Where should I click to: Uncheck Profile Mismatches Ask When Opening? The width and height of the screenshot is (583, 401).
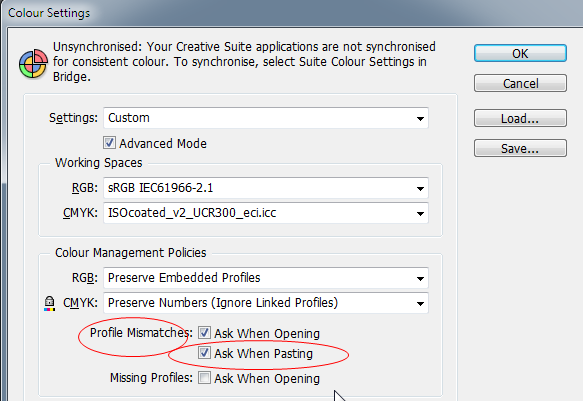coord(204,333)
